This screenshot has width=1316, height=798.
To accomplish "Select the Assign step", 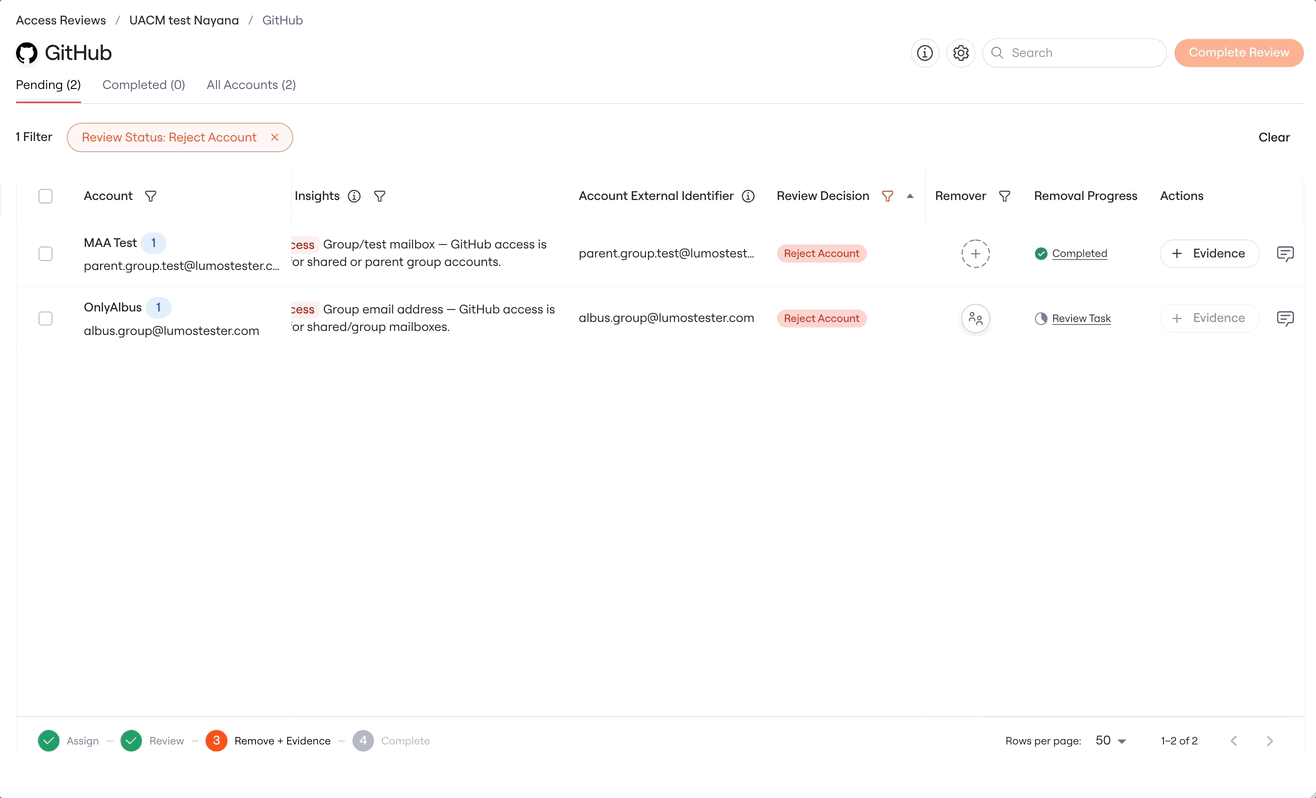I will pos(69,741).
